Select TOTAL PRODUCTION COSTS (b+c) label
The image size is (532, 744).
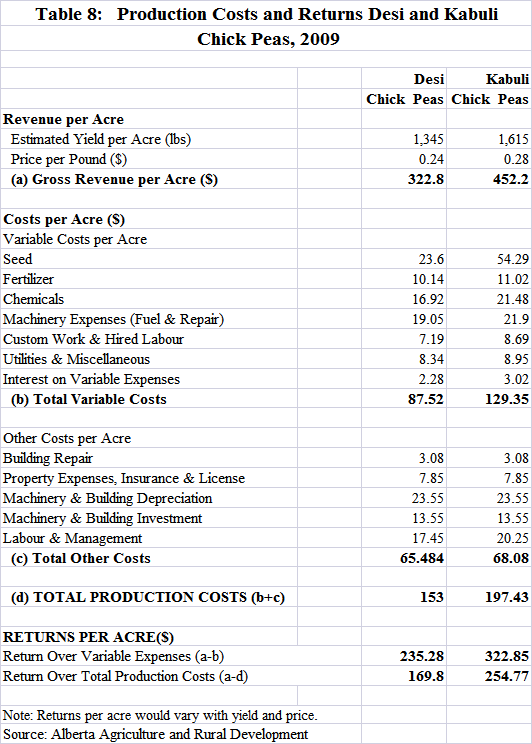pyautogui.click(x=148, y=597)
